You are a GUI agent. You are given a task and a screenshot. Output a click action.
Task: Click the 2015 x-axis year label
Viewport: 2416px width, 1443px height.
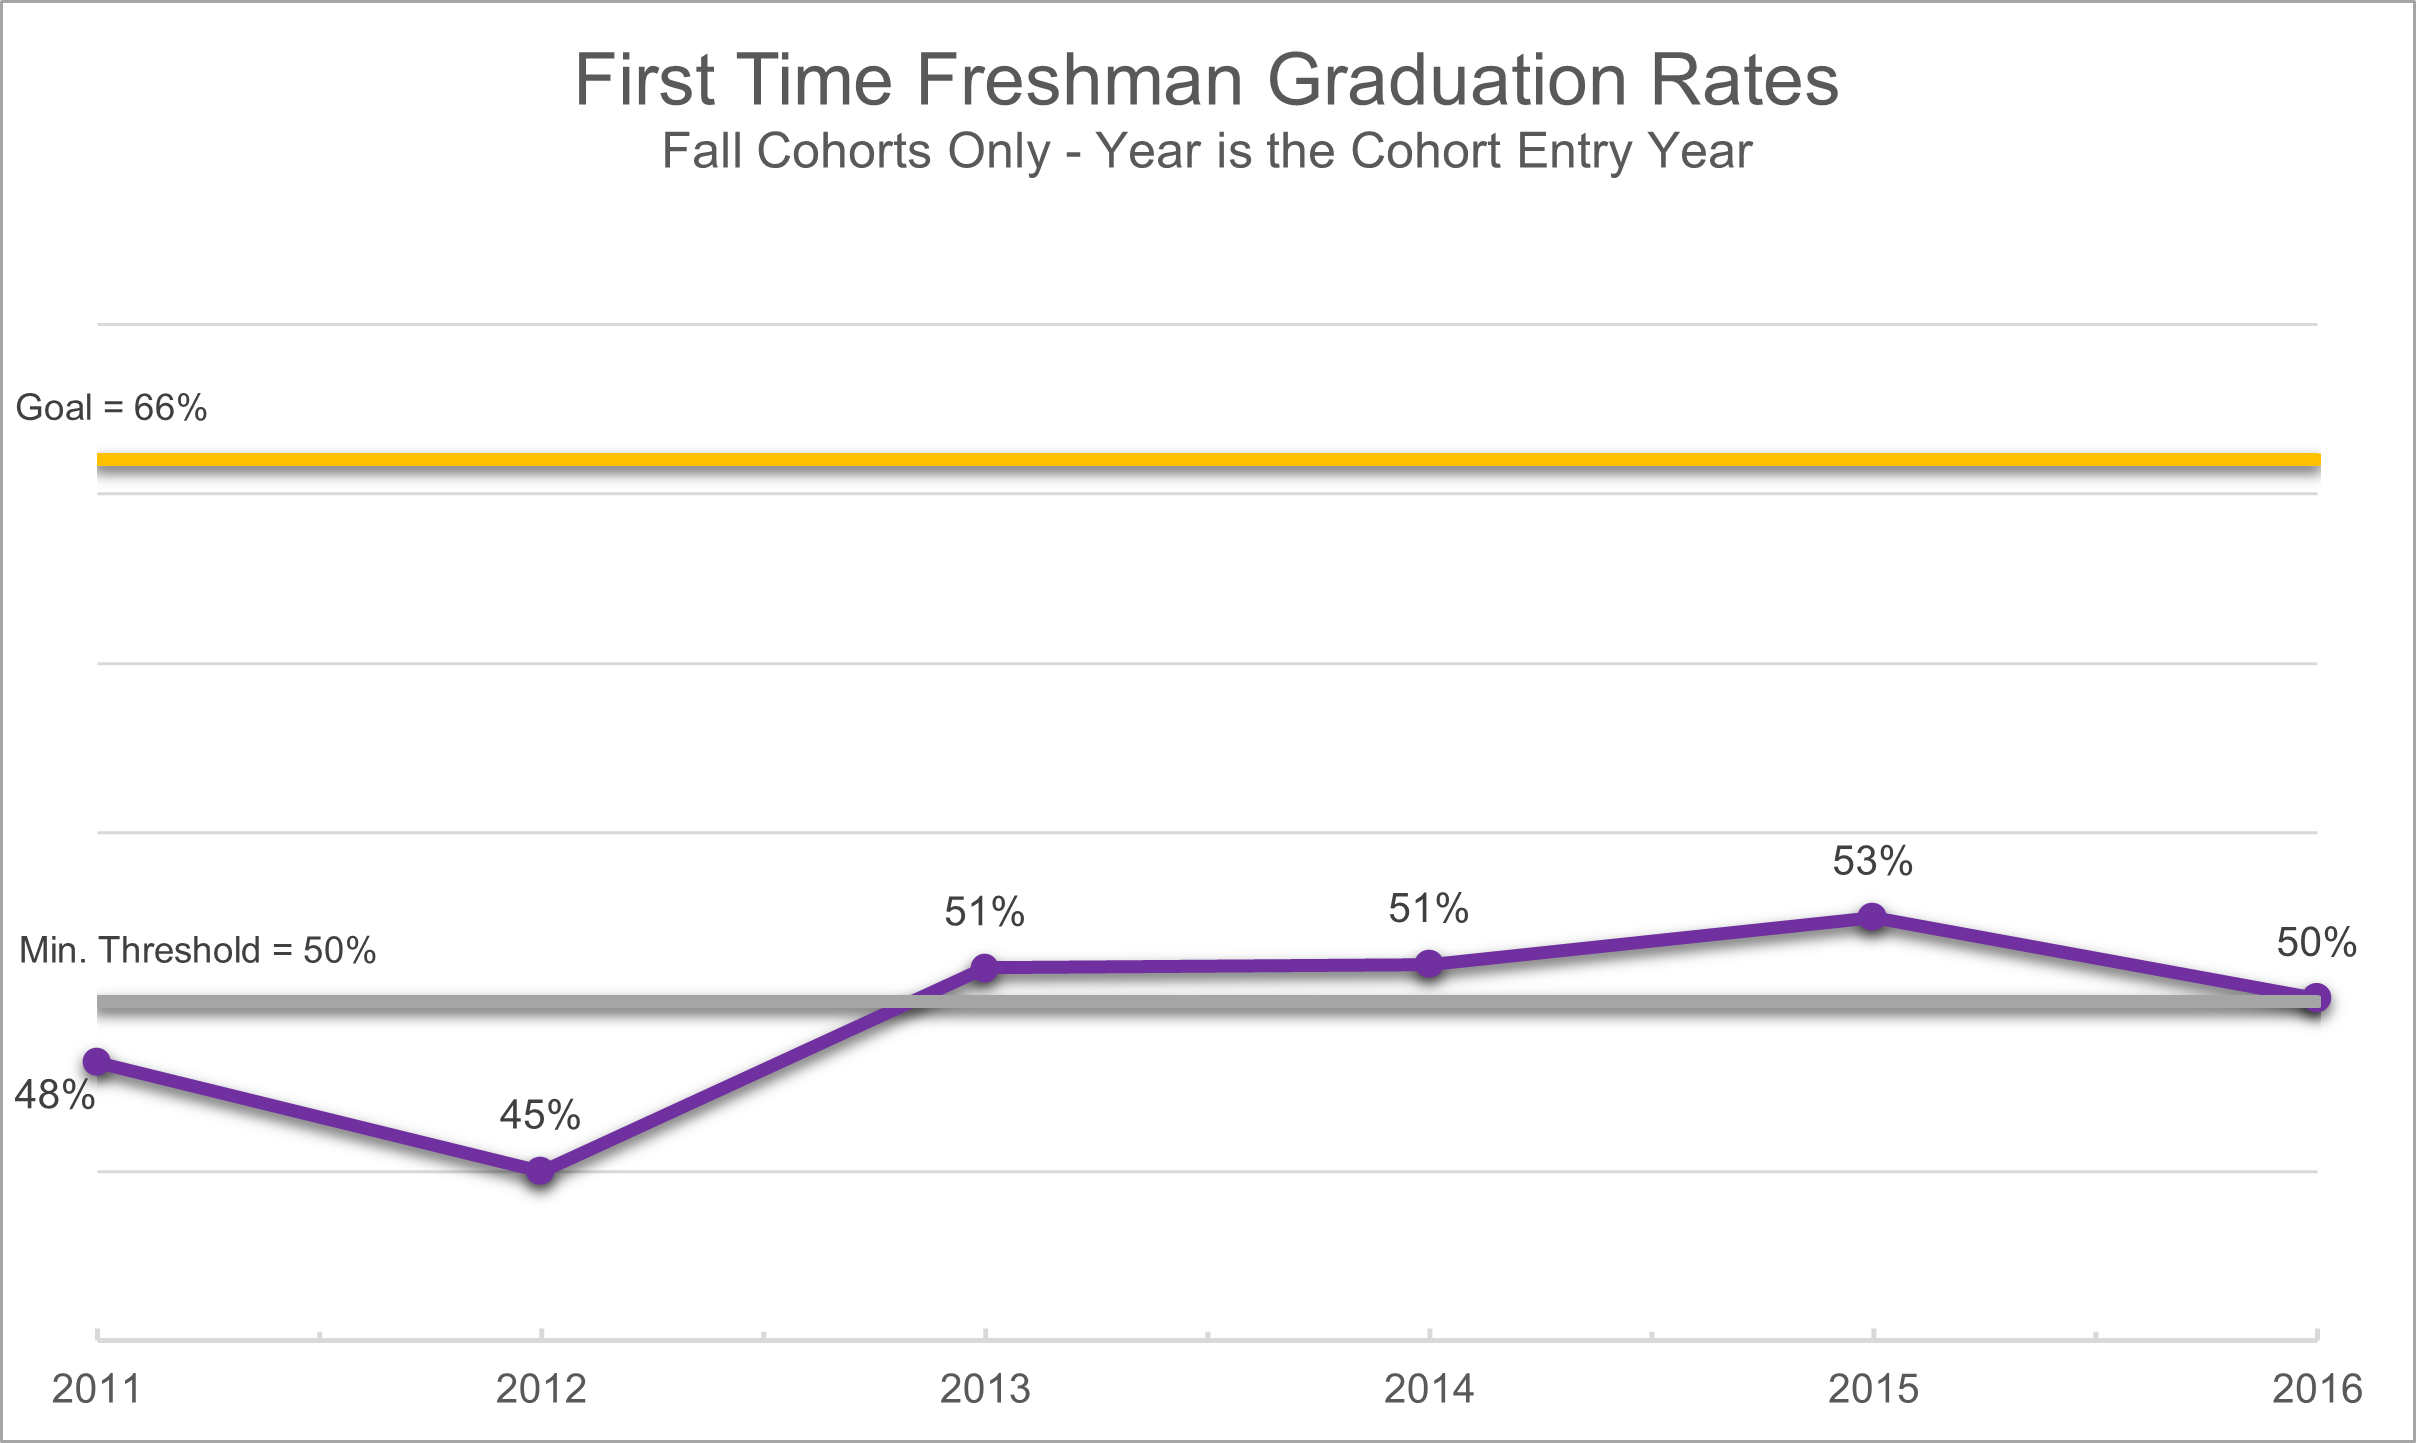pos(1873,1389)
